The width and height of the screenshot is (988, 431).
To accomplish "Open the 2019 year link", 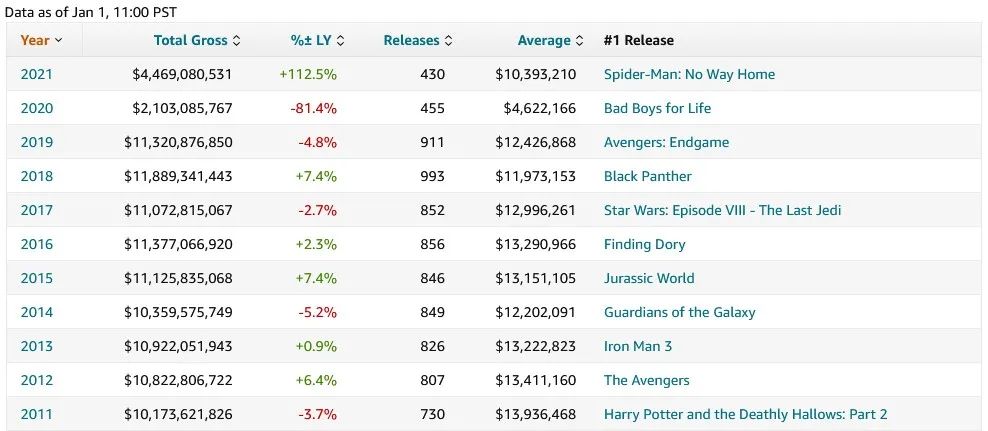I will click(36, 142).
